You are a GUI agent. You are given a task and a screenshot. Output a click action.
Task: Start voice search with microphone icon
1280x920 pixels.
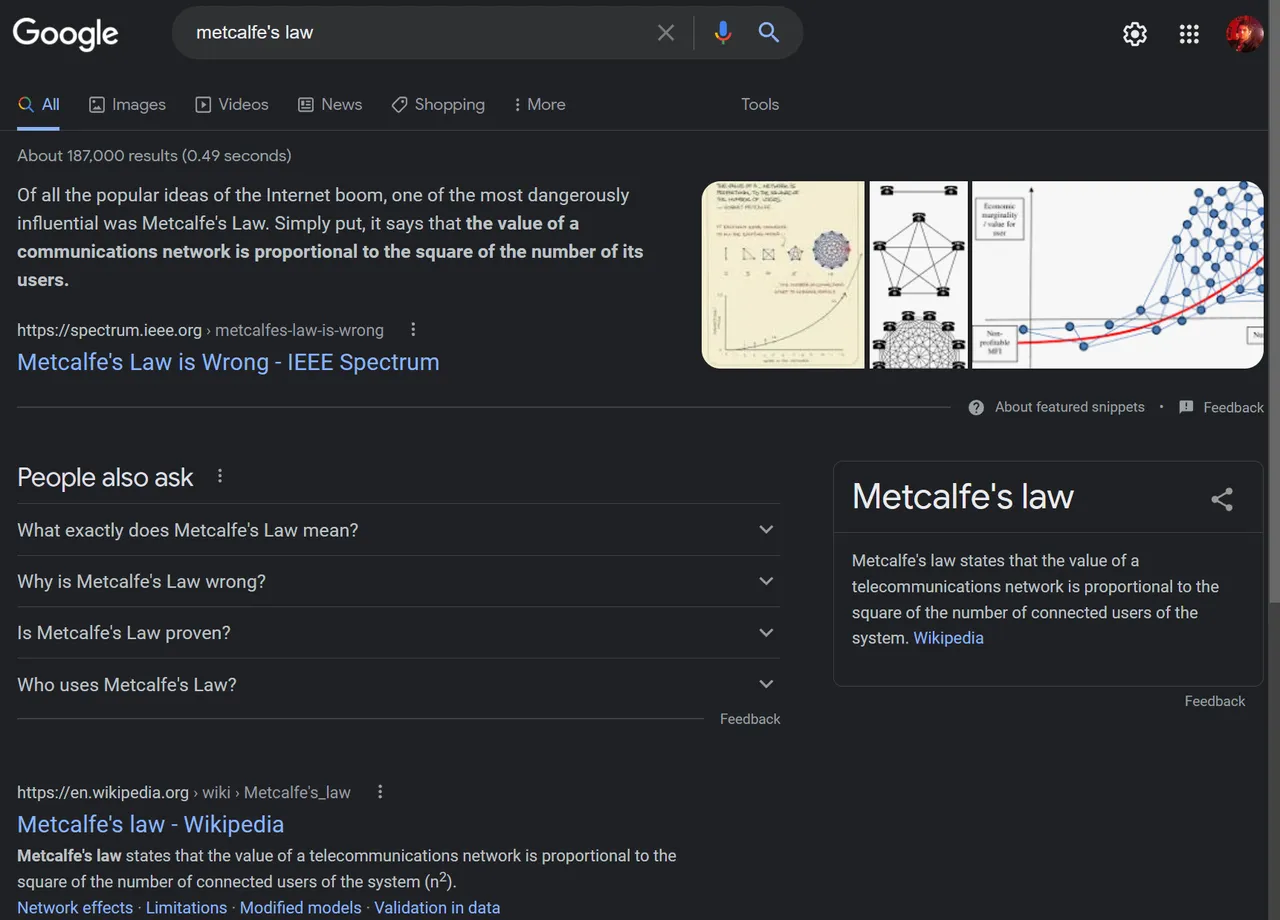coord(723,33)
